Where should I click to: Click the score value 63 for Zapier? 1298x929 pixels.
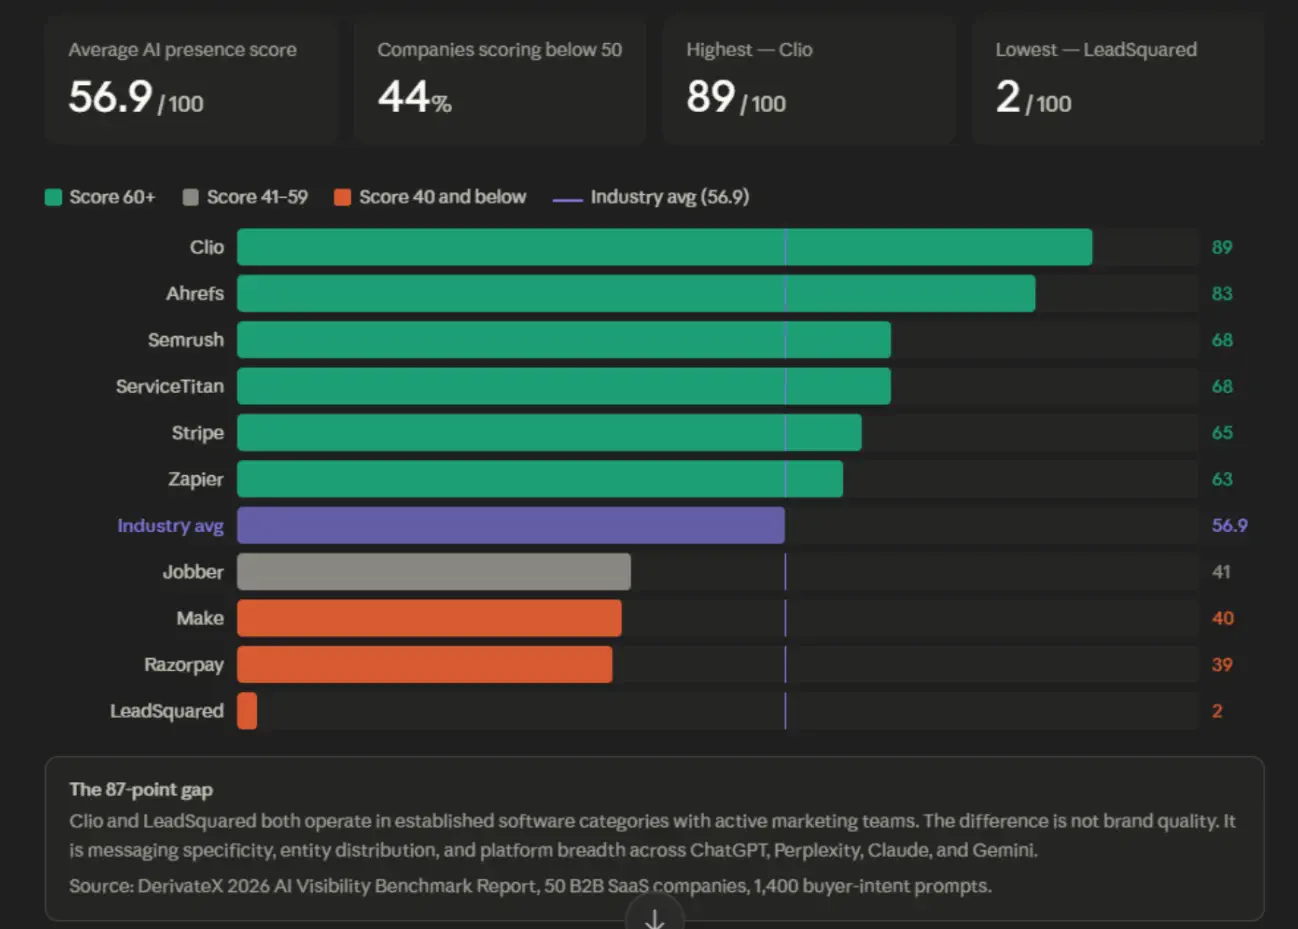[1222, 479]
